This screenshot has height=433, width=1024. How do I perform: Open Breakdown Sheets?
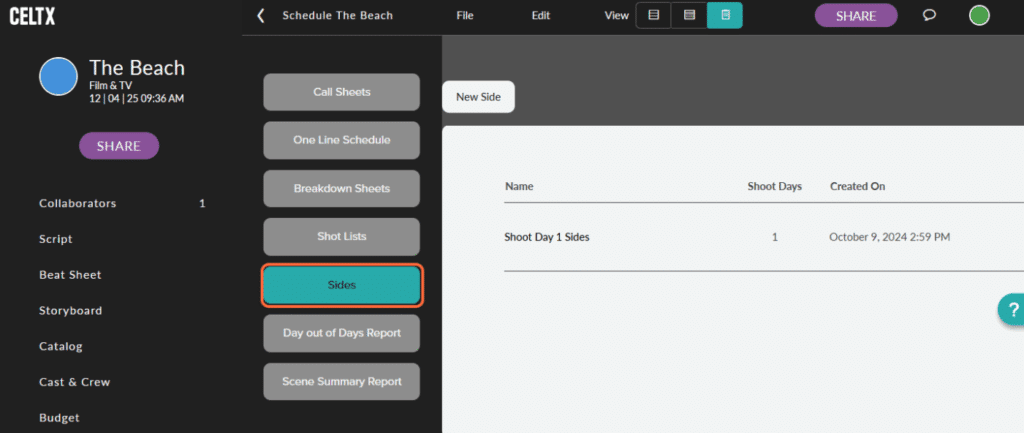tap(342, 188)
